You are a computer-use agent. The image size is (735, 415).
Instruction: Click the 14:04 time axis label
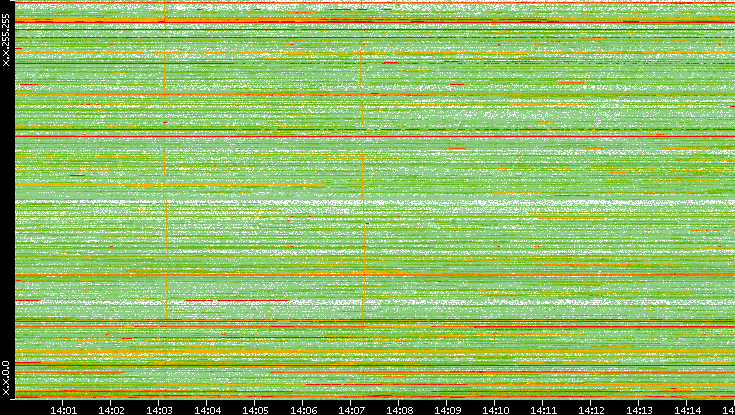pyautogui.click(x=207, y=410)
